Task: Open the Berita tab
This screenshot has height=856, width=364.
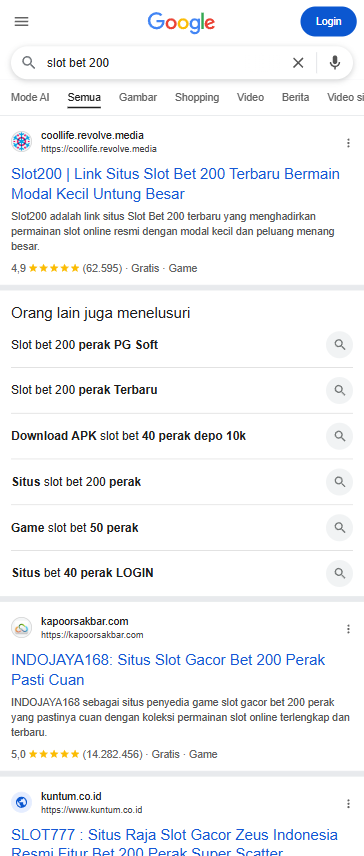Action: (x=295, y=97)
